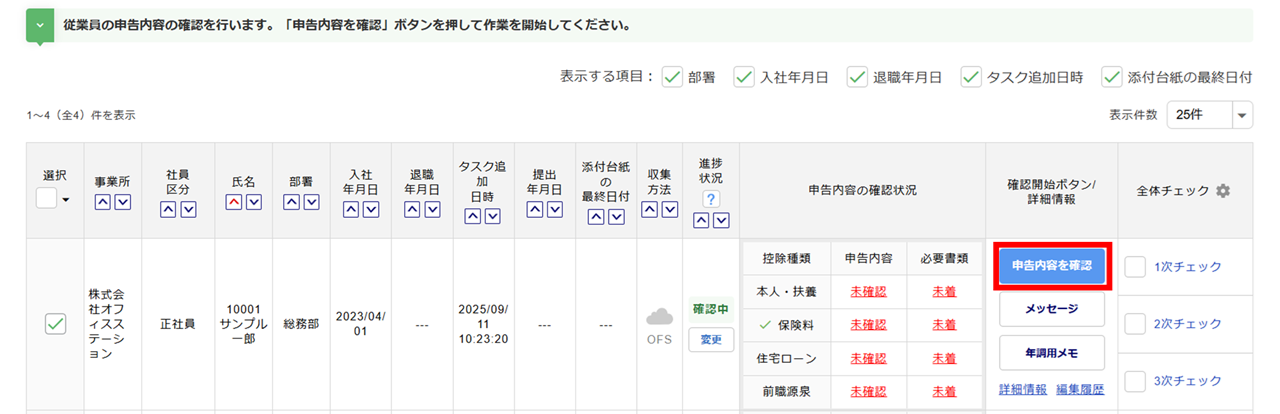
Task: Toggle the 退職年月日 display checkbox
Action: (857, 77)
